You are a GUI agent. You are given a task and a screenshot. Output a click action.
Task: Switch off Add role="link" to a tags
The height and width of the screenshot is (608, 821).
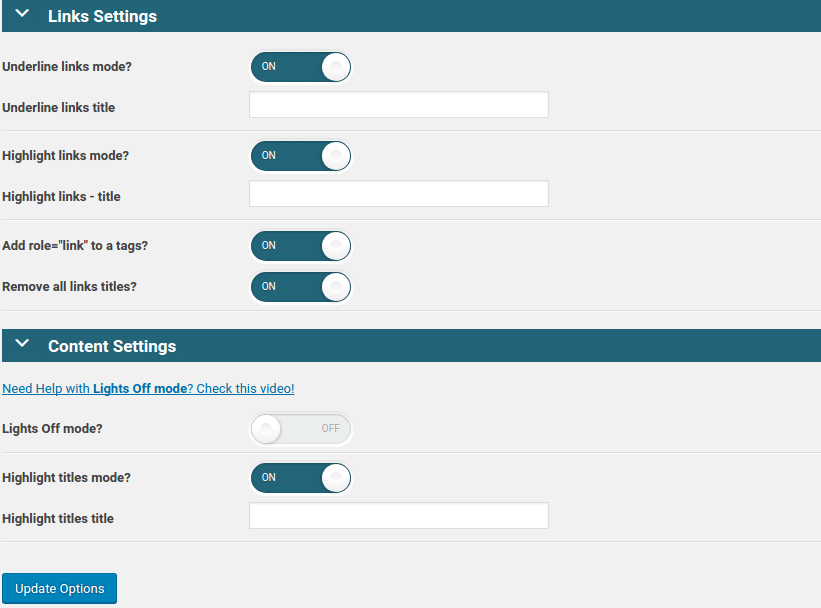pyautogui.click(x=300, y=246)
